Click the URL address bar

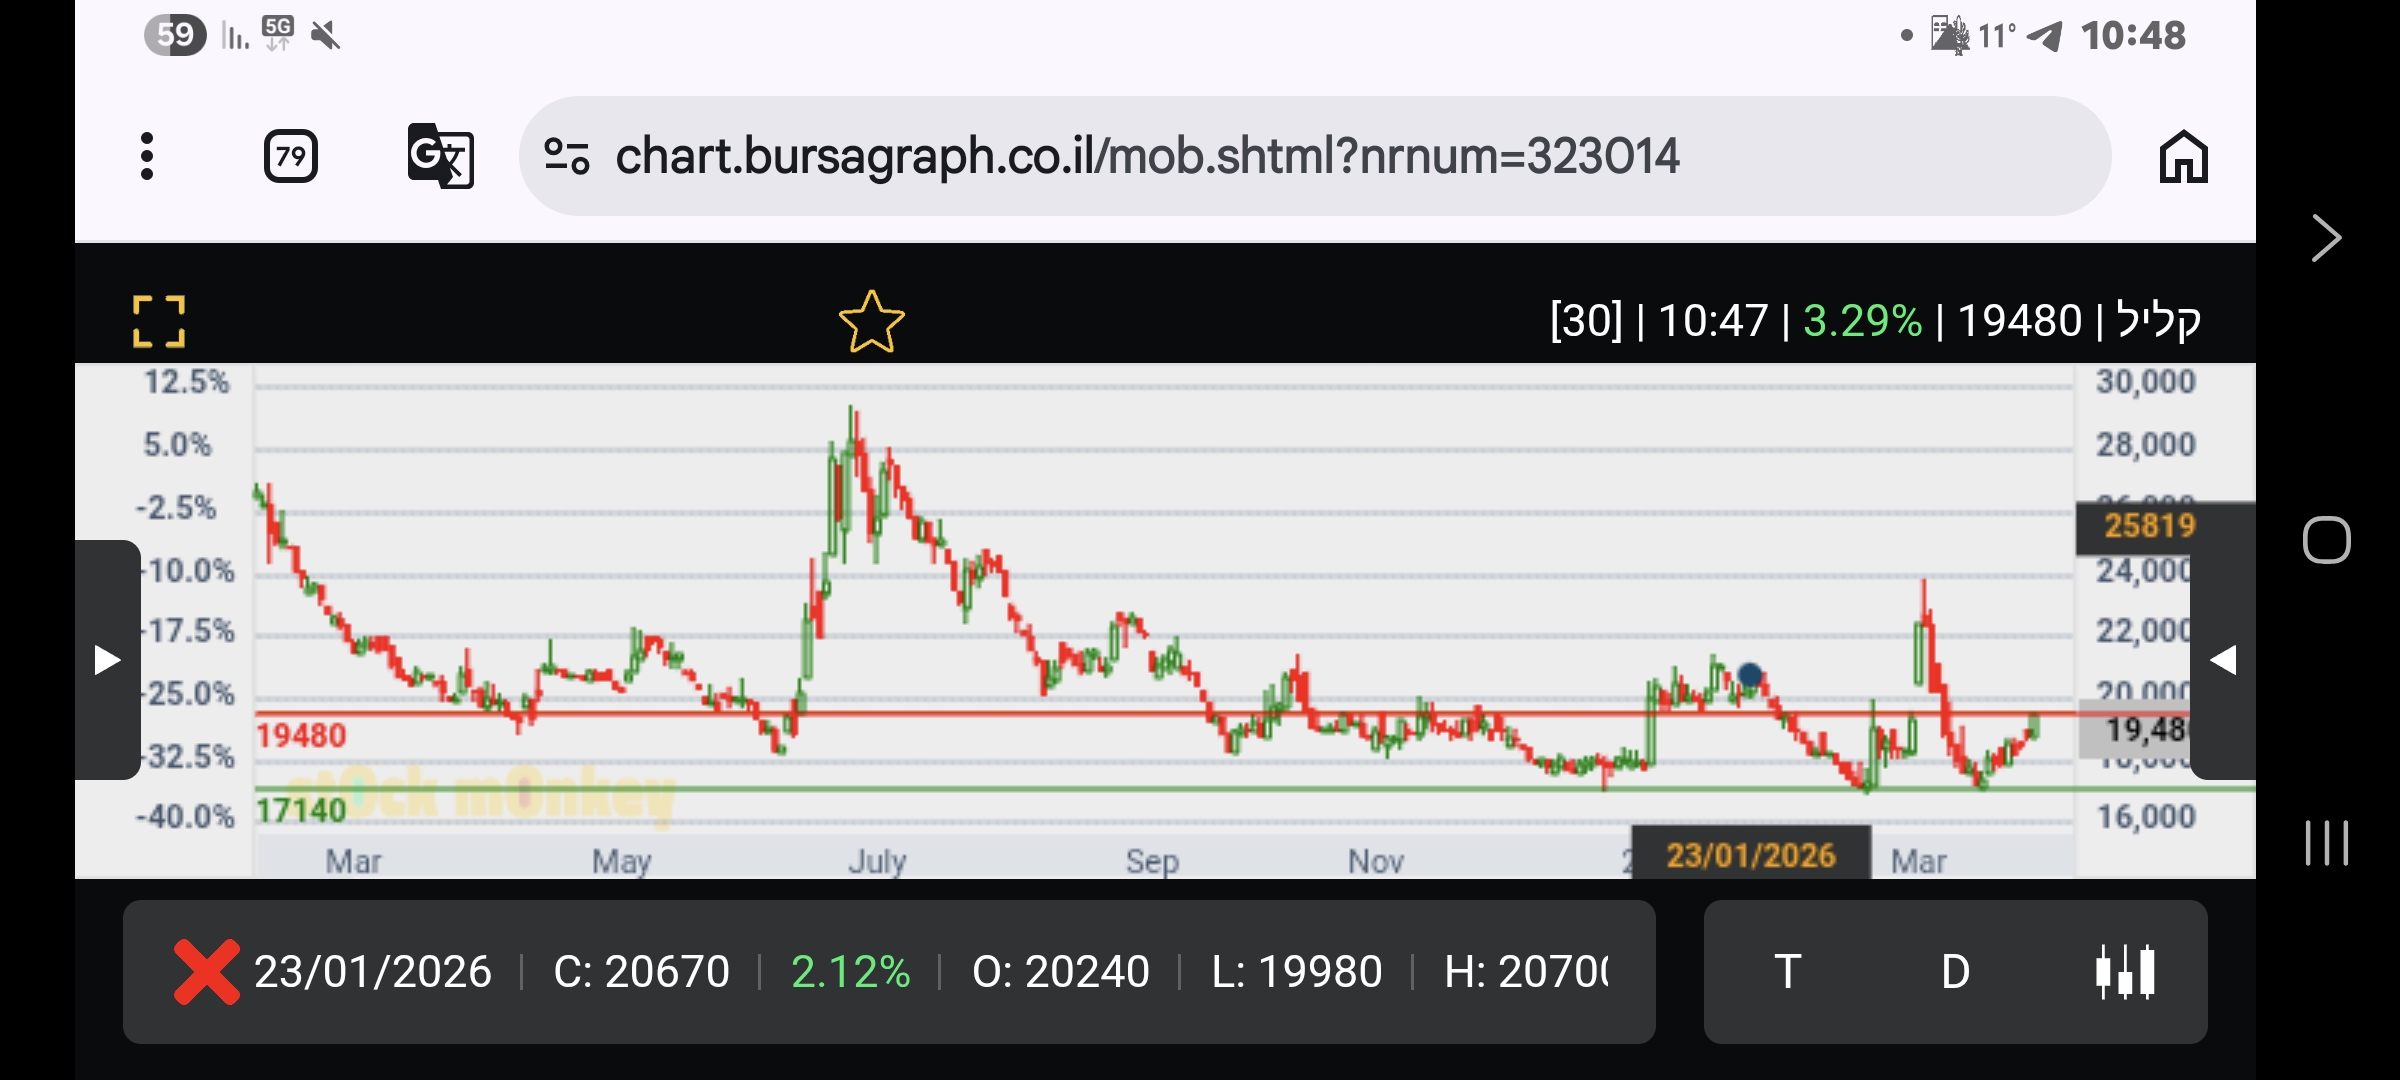[x=1147, y=157]
